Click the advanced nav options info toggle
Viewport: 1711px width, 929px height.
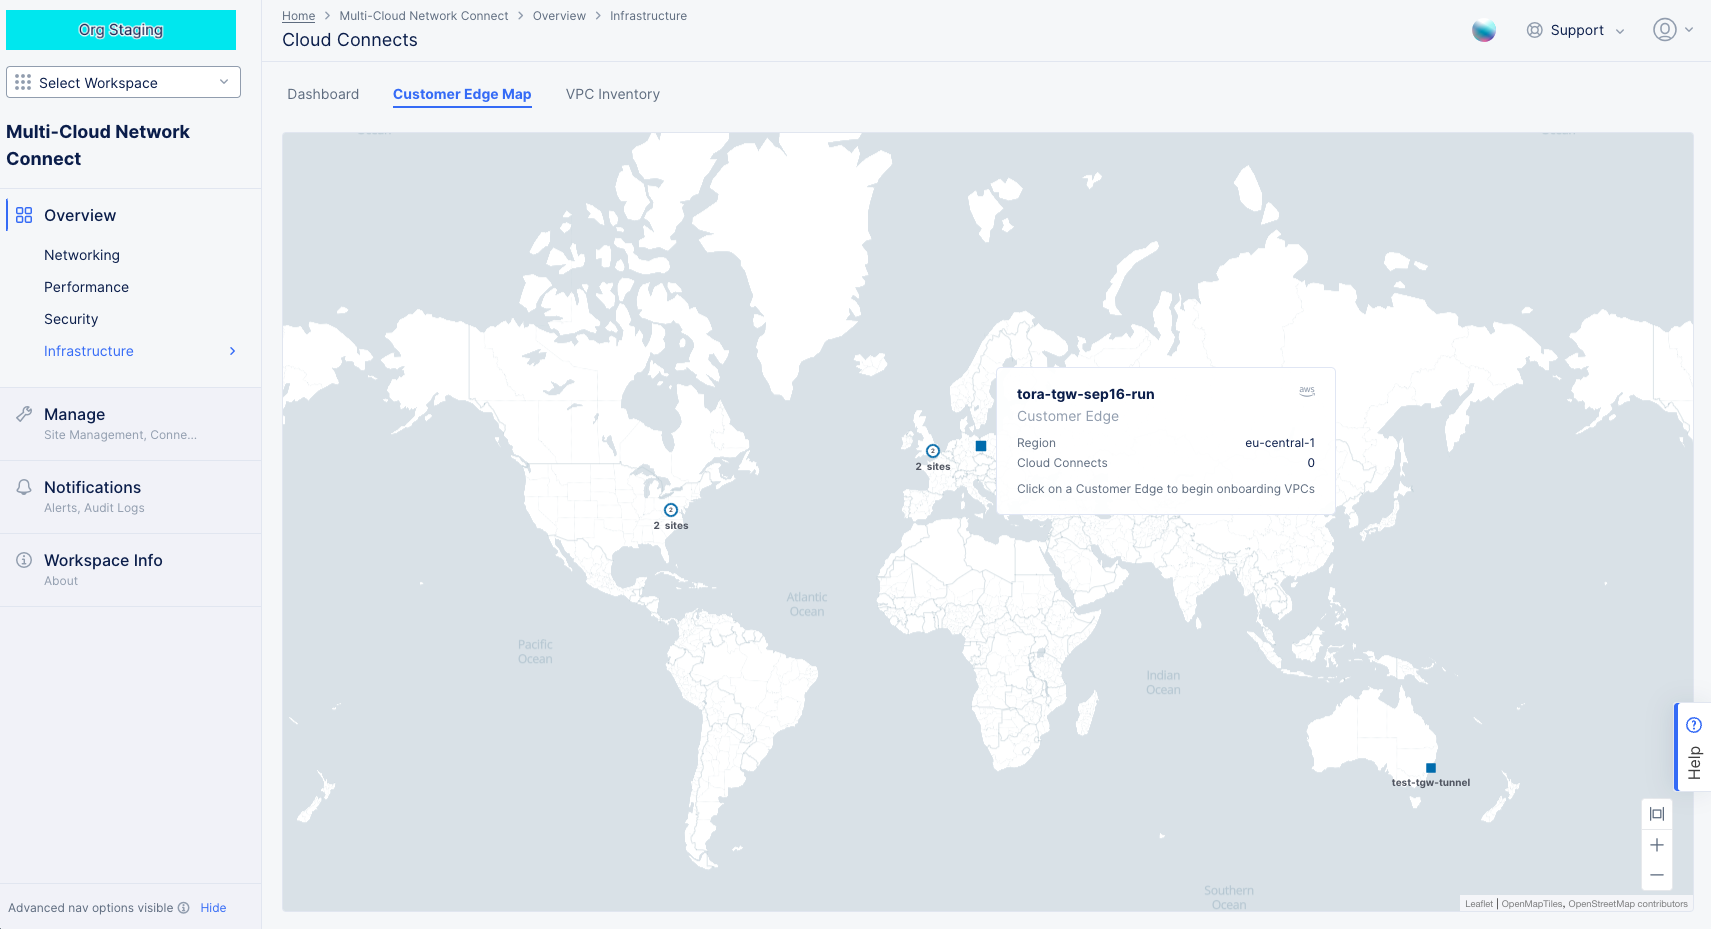click(184, 908)
